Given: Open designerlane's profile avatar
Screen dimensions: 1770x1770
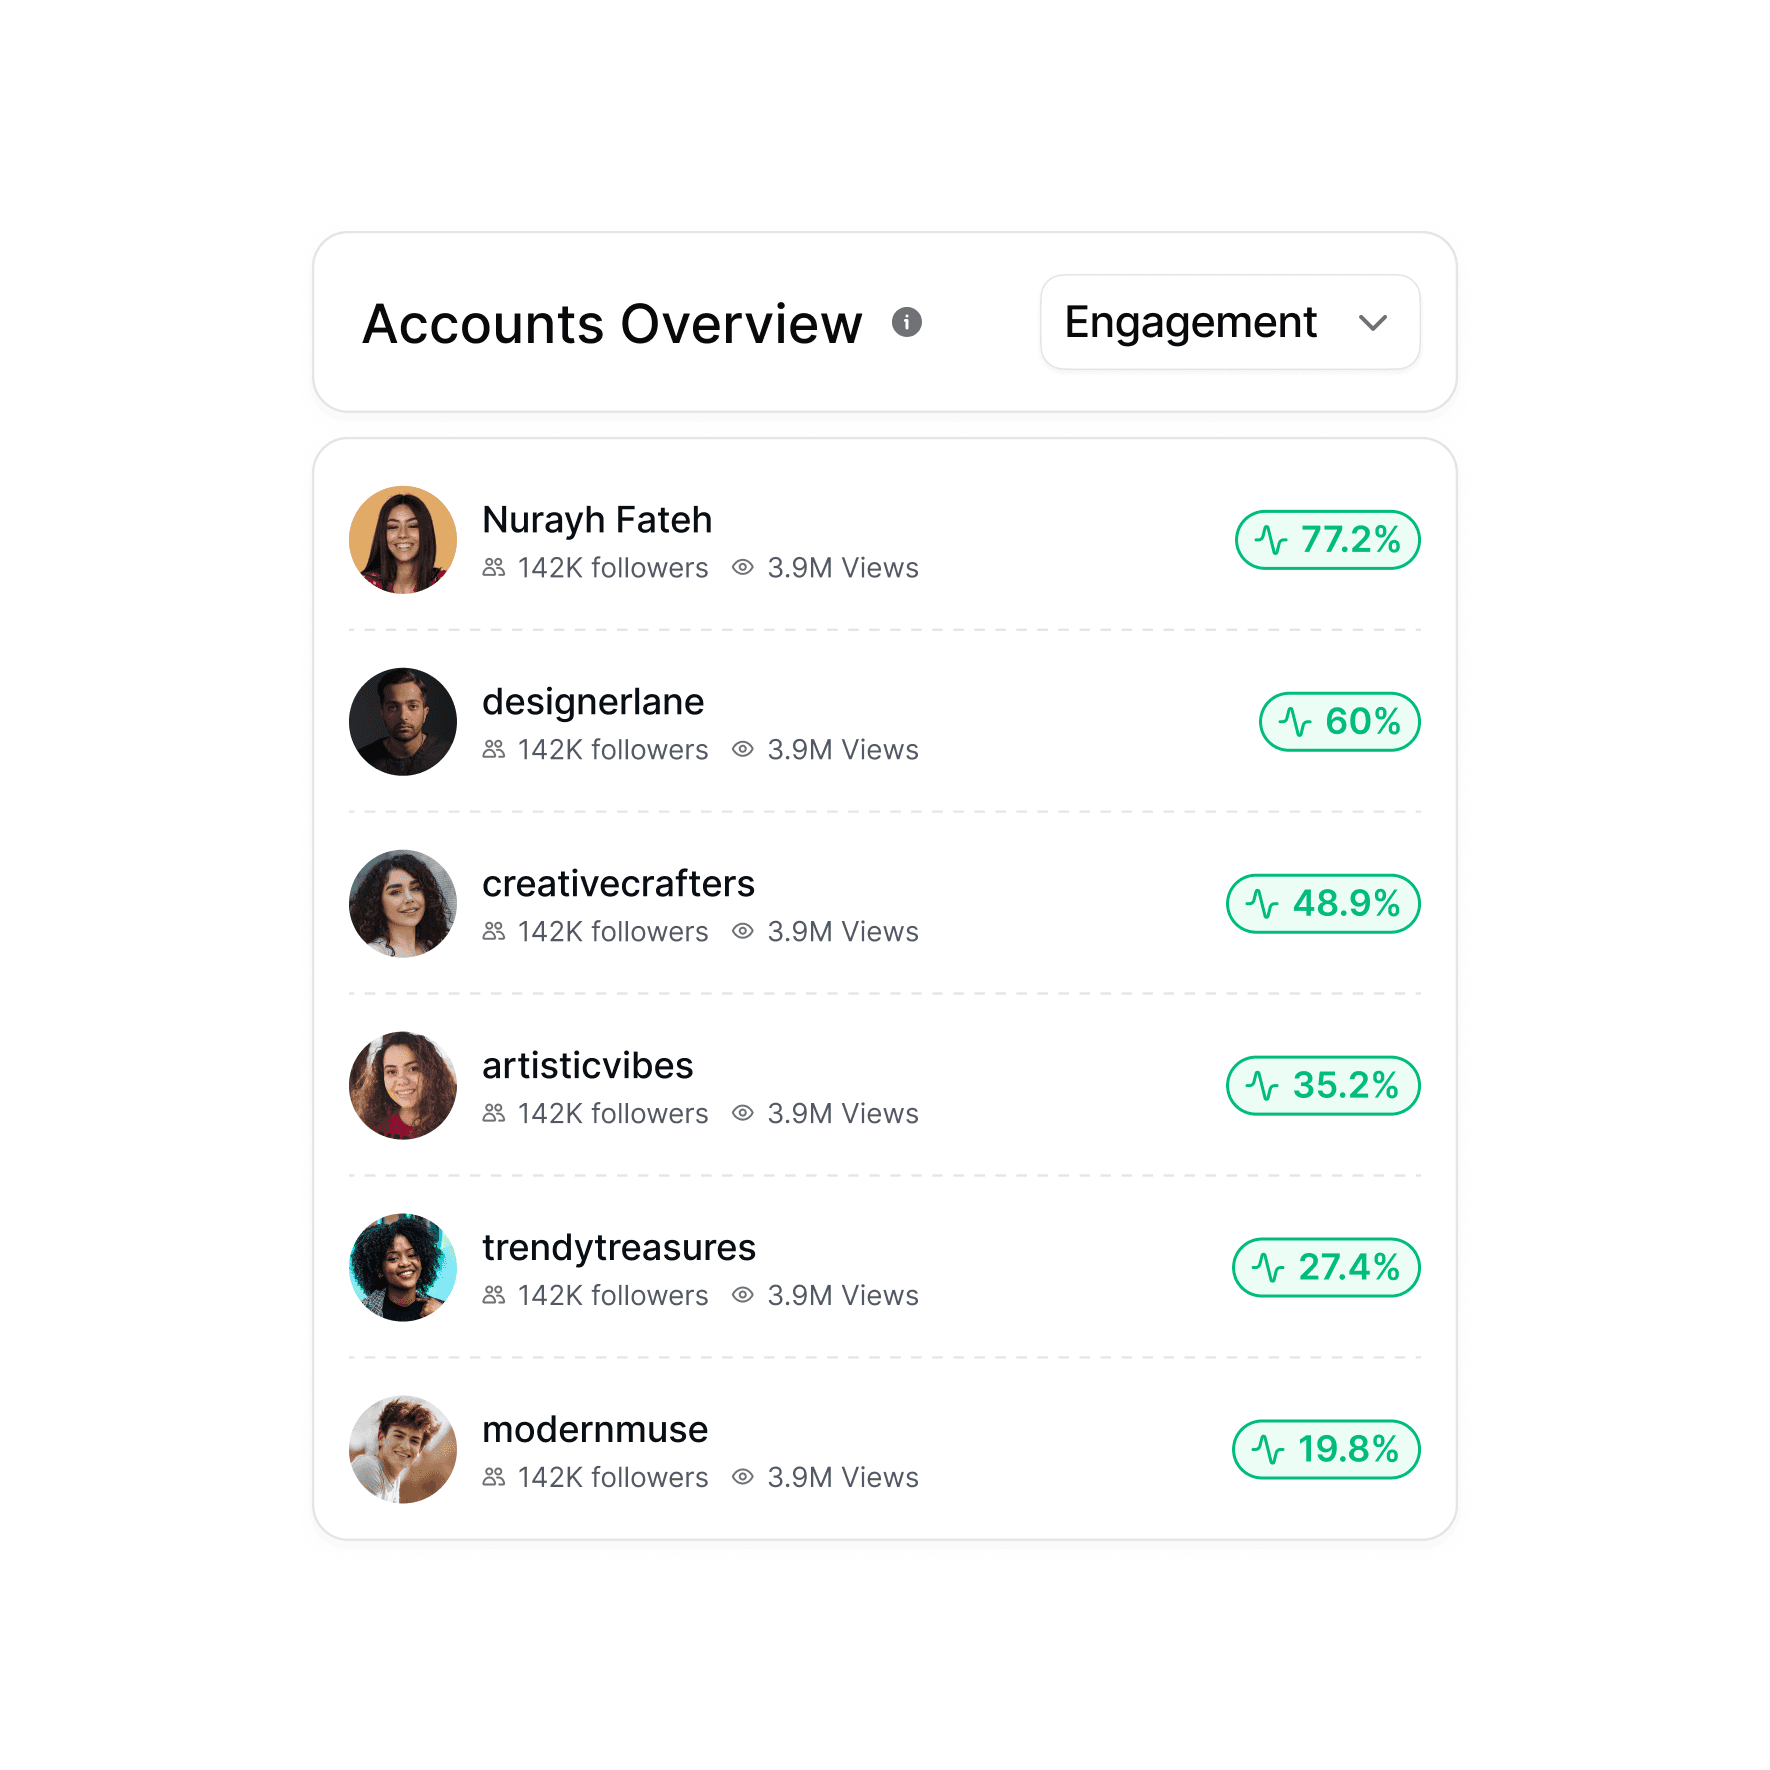Looking at the screenshot, I should pos(403,722).
